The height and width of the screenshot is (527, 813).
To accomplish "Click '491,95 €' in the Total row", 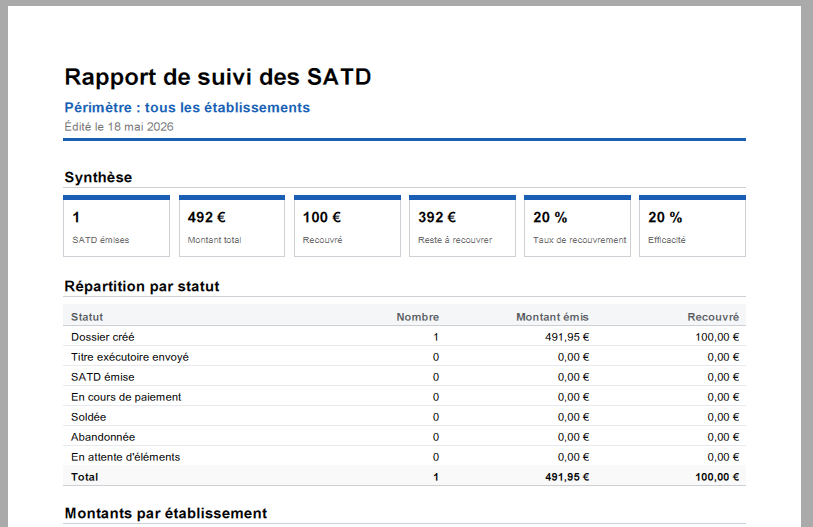I will coord(567,477).
